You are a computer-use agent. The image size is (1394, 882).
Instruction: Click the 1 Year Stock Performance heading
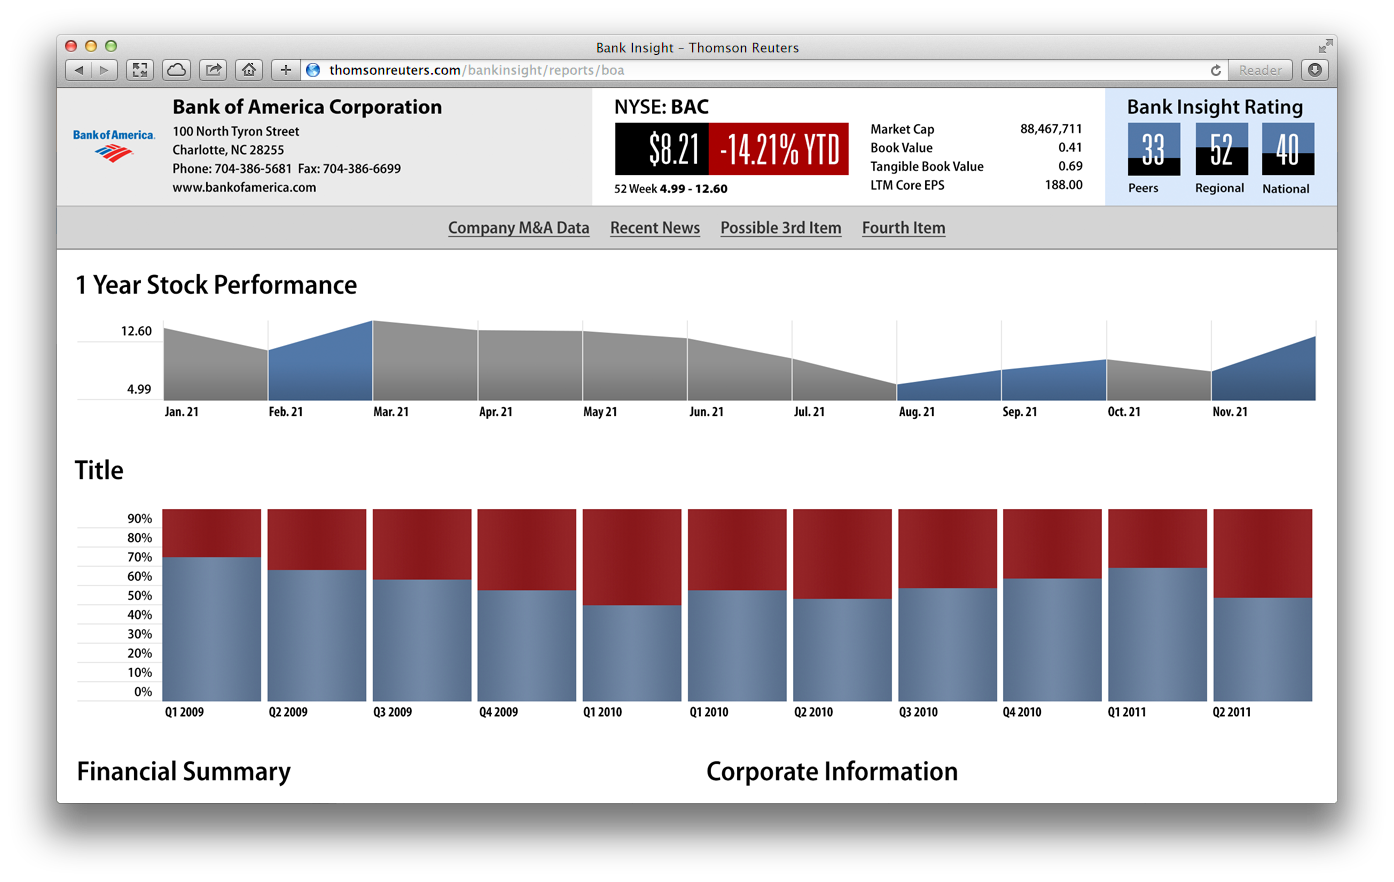pyautogui.click(x=216, y=285)
